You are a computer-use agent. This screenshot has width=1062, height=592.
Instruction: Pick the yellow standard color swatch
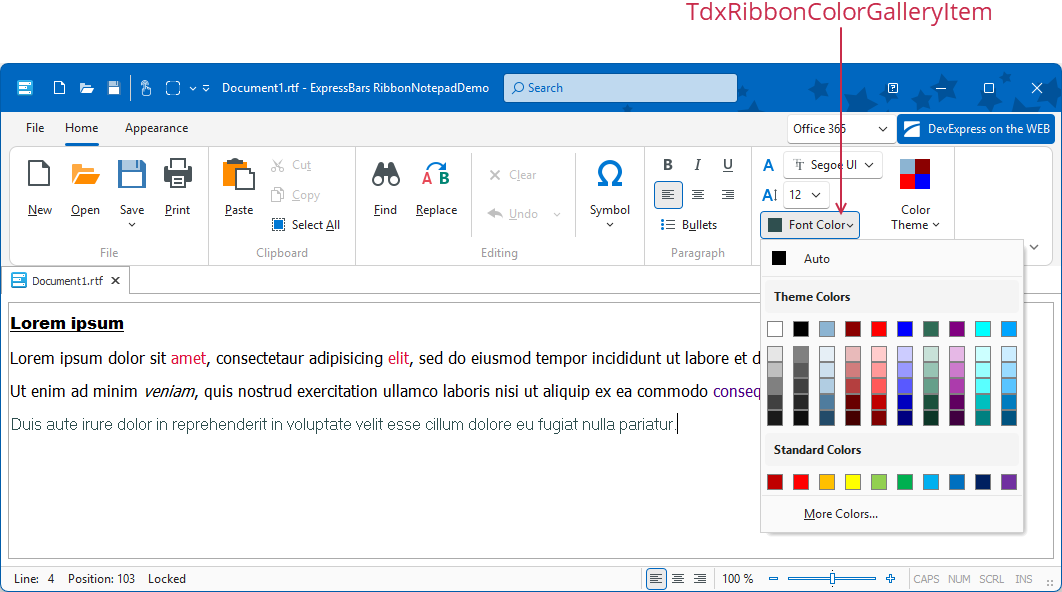853,482
